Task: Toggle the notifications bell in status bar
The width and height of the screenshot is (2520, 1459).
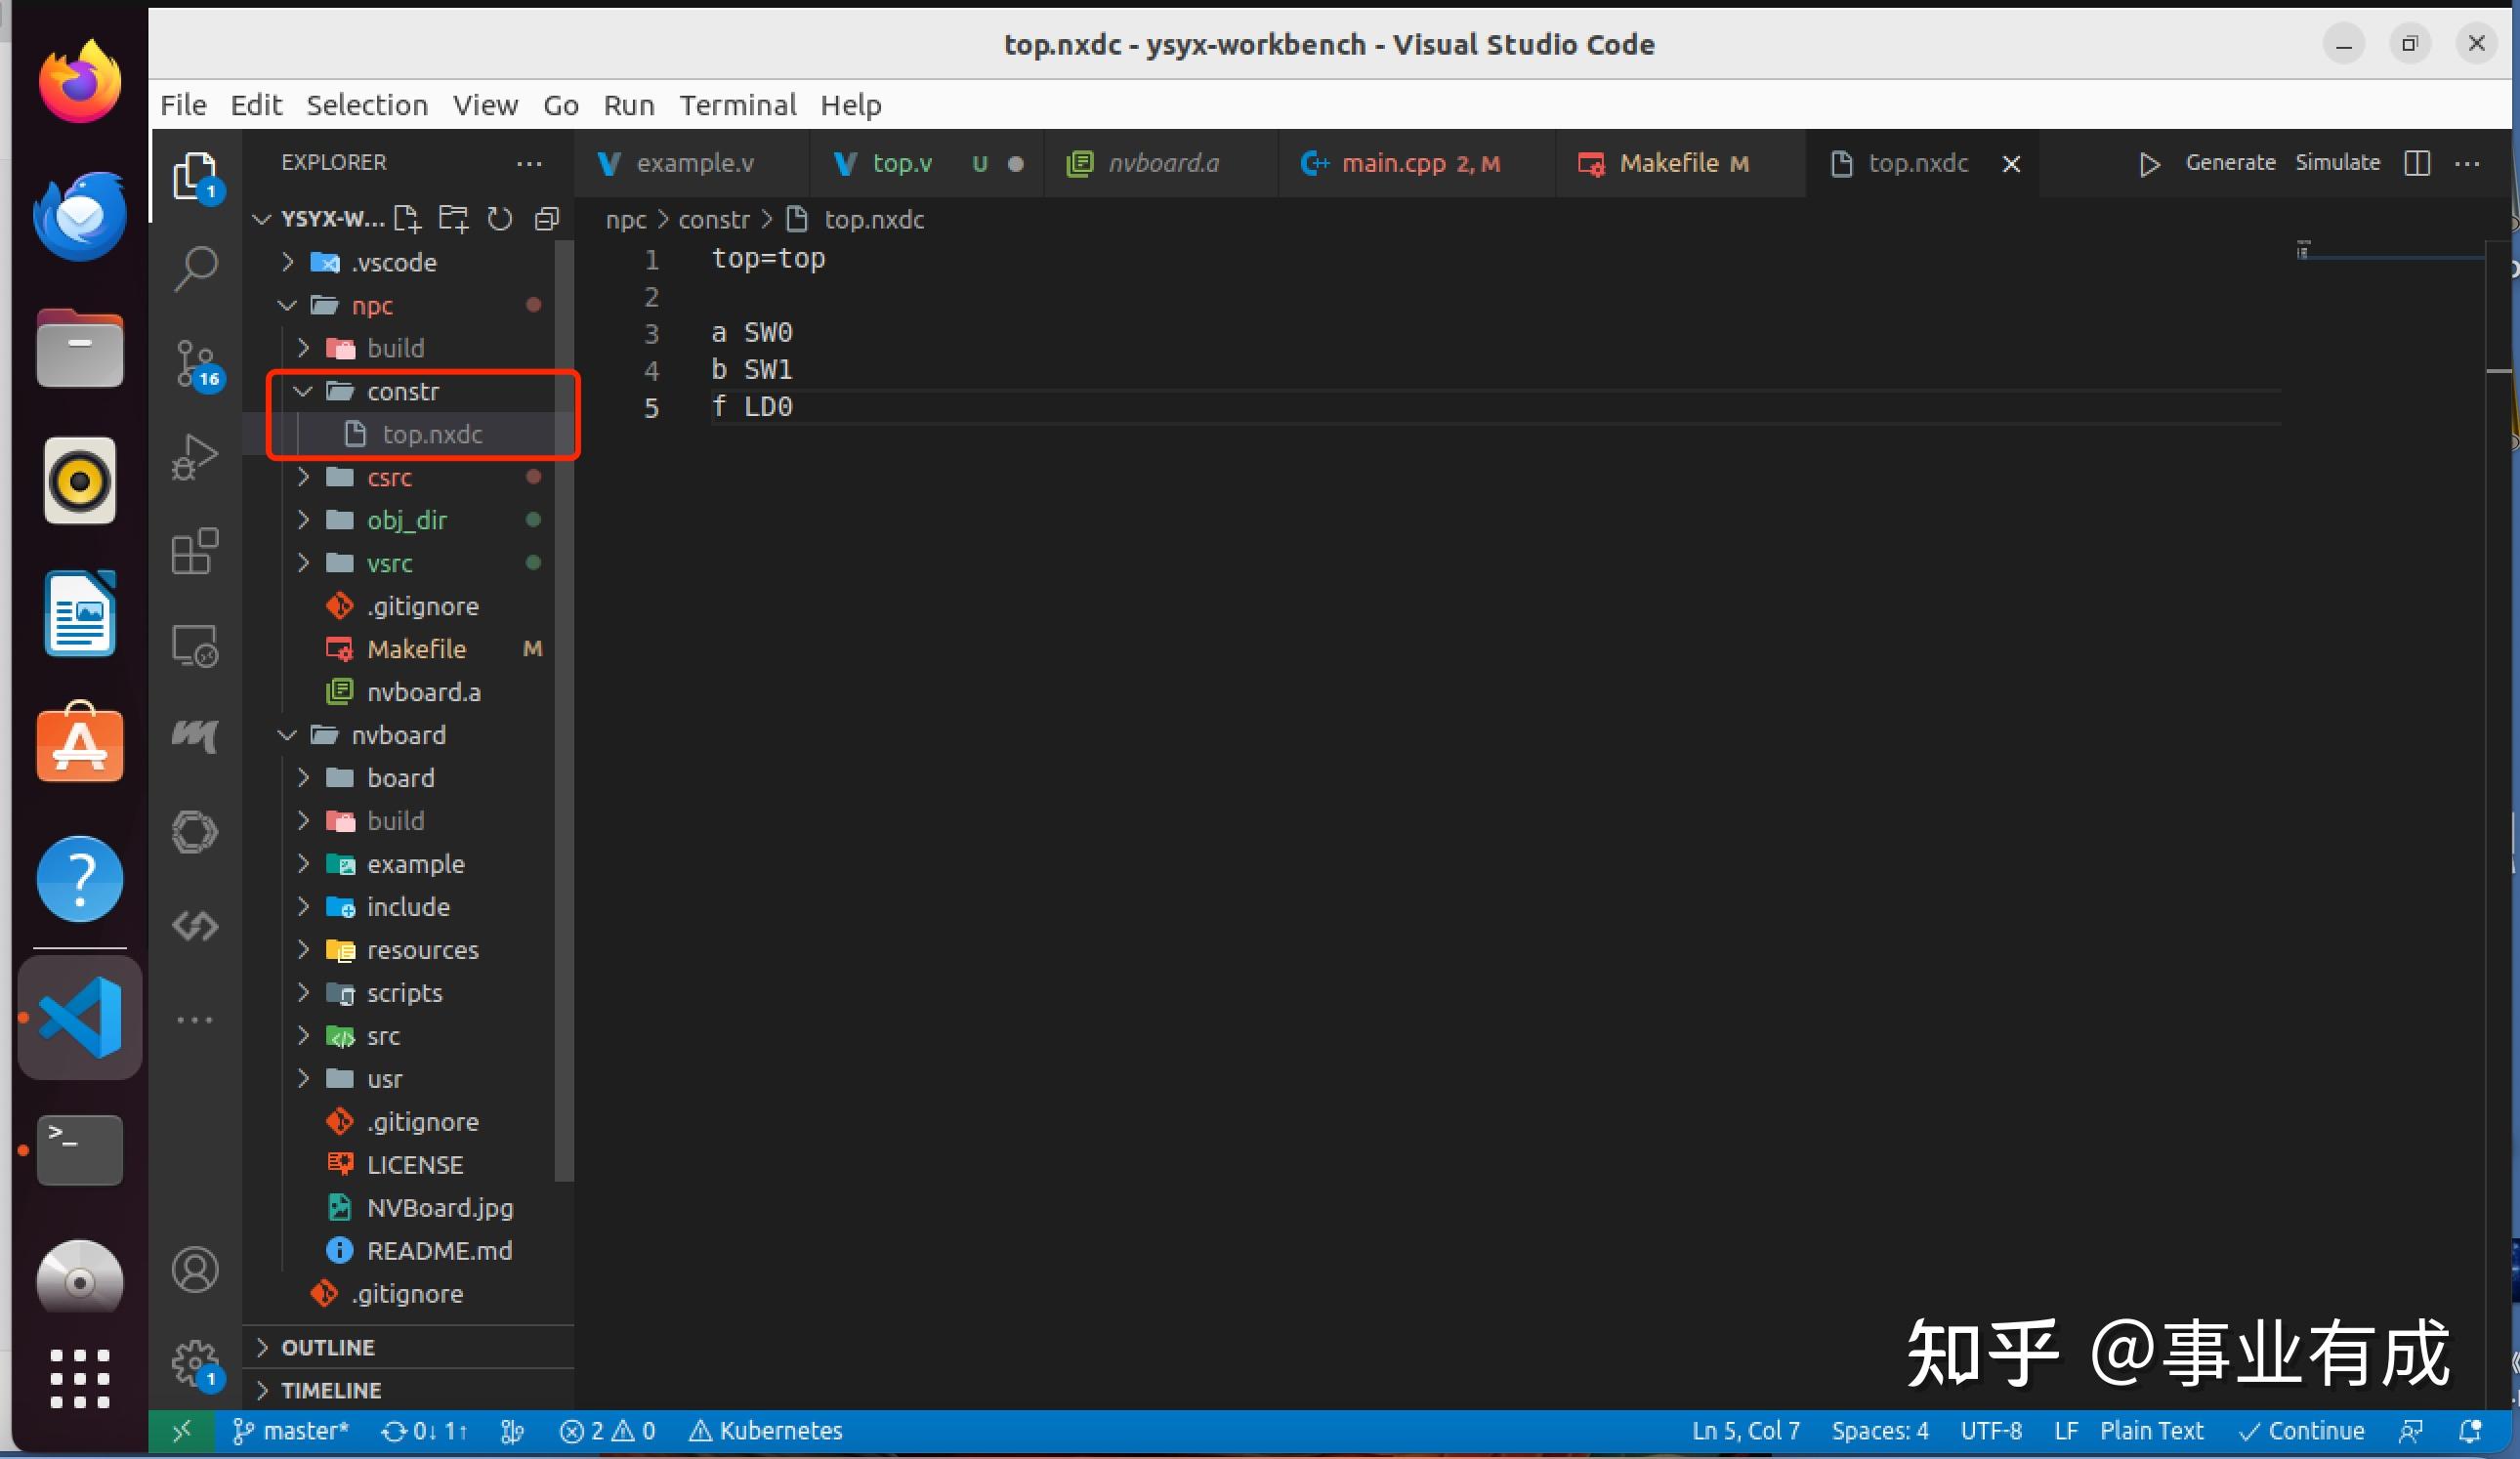Action: point(2470,1431)
